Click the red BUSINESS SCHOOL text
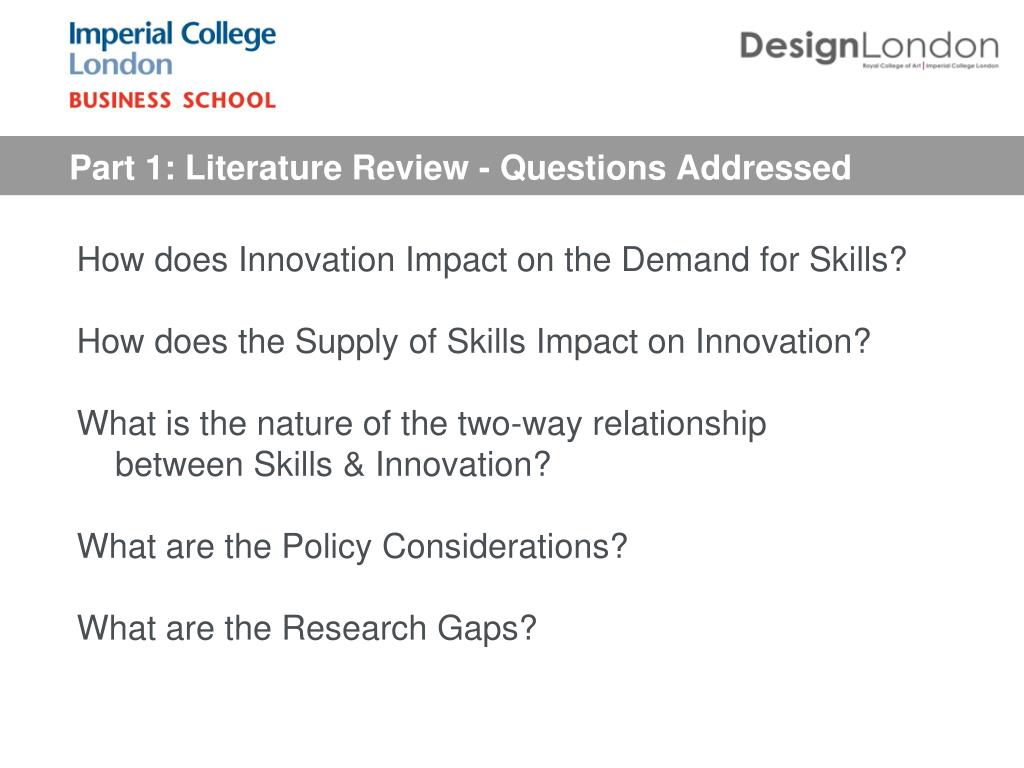Image resolution: width=1024 pixels, height=768 pixels. [172, 100]
